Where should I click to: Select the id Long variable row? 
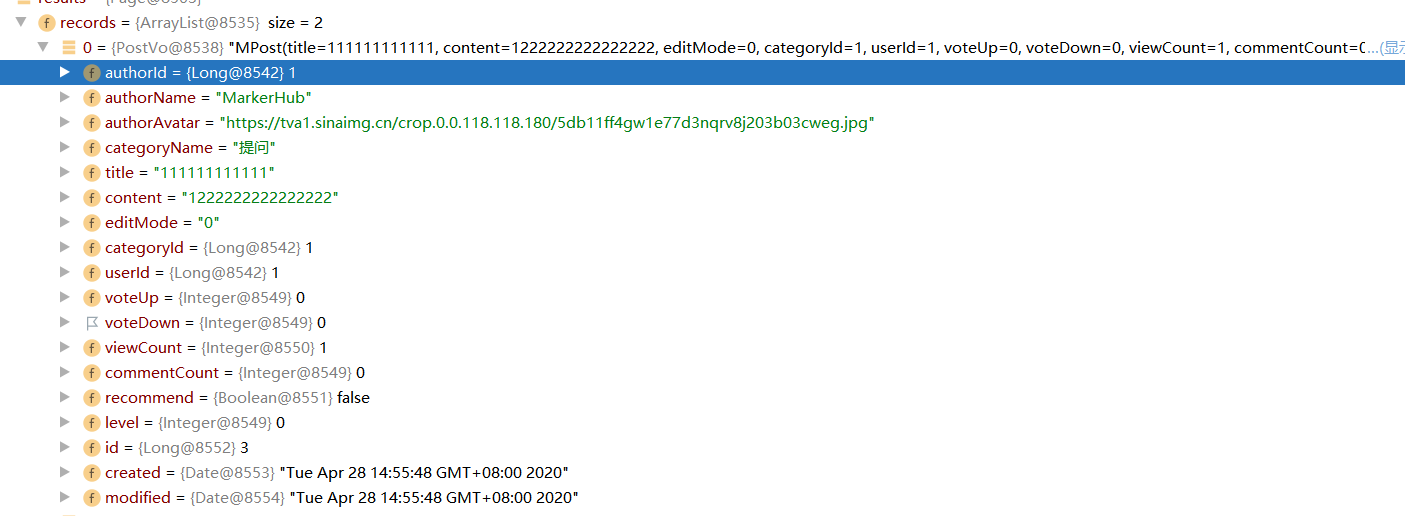pyautogui.click(x=702, y=448)
